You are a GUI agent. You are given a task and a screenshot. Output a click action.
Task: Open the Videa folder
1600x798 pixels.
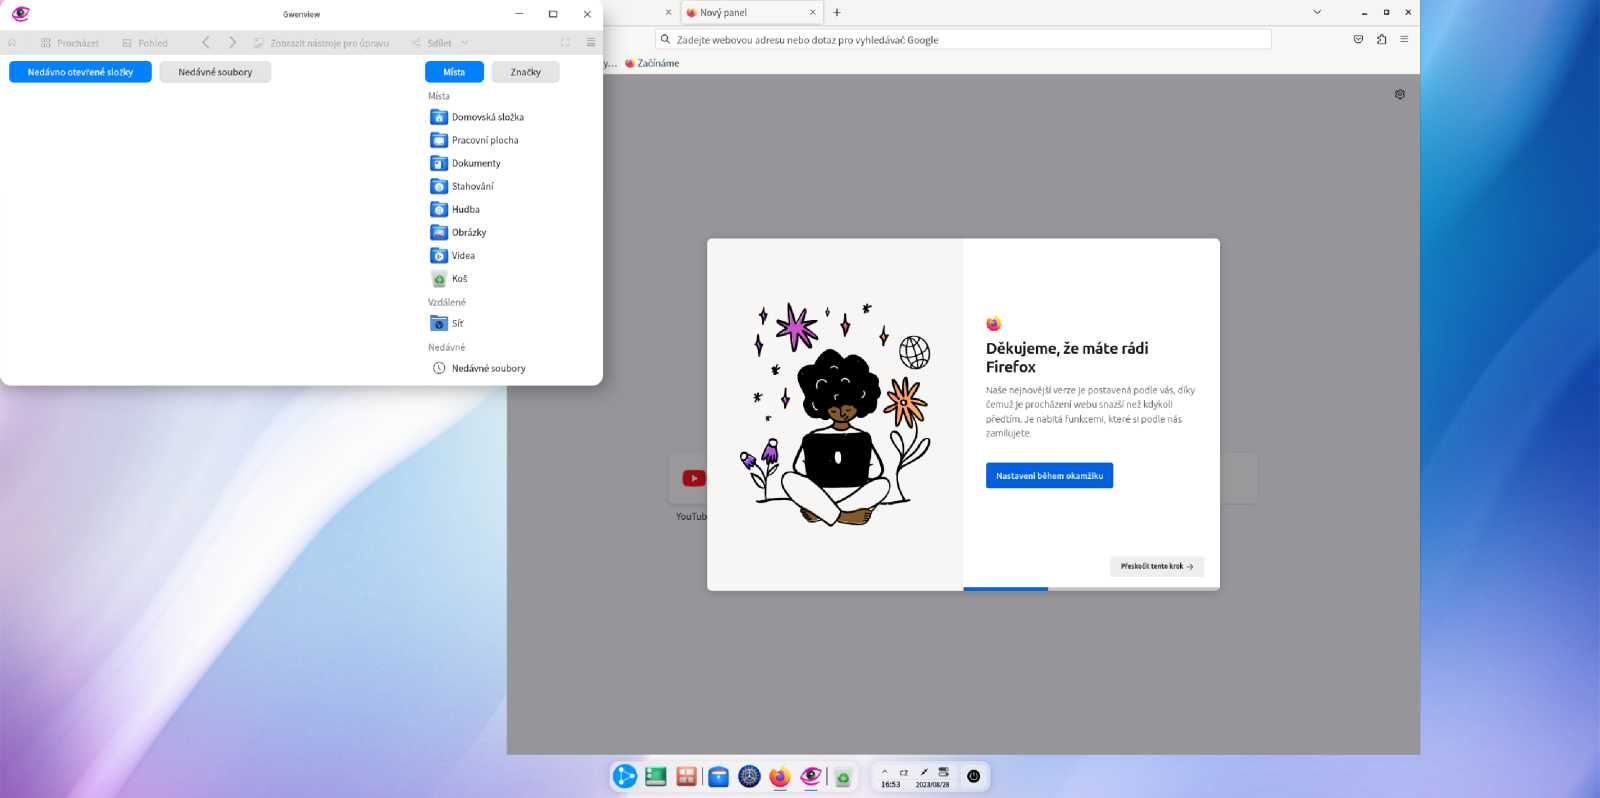click(453, 255)
